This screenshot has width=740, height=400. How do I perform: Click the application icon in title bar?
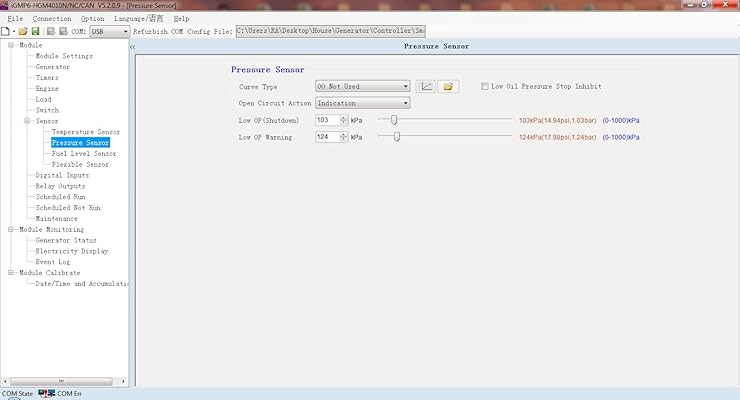[5, 5]
